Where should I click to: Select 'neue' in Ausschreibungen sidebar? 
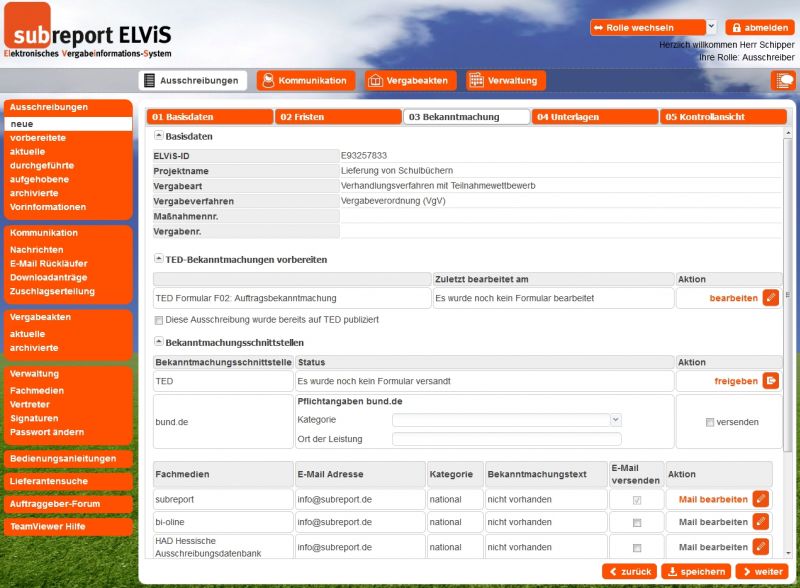[x=68, y=124]
